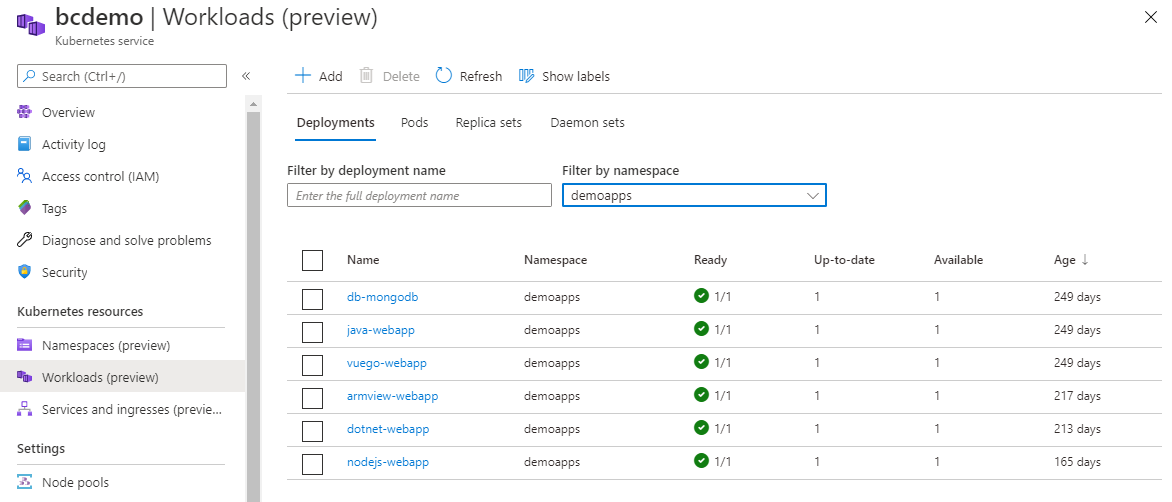
Task: Open the Overview menu item
Action: (69, 113)
